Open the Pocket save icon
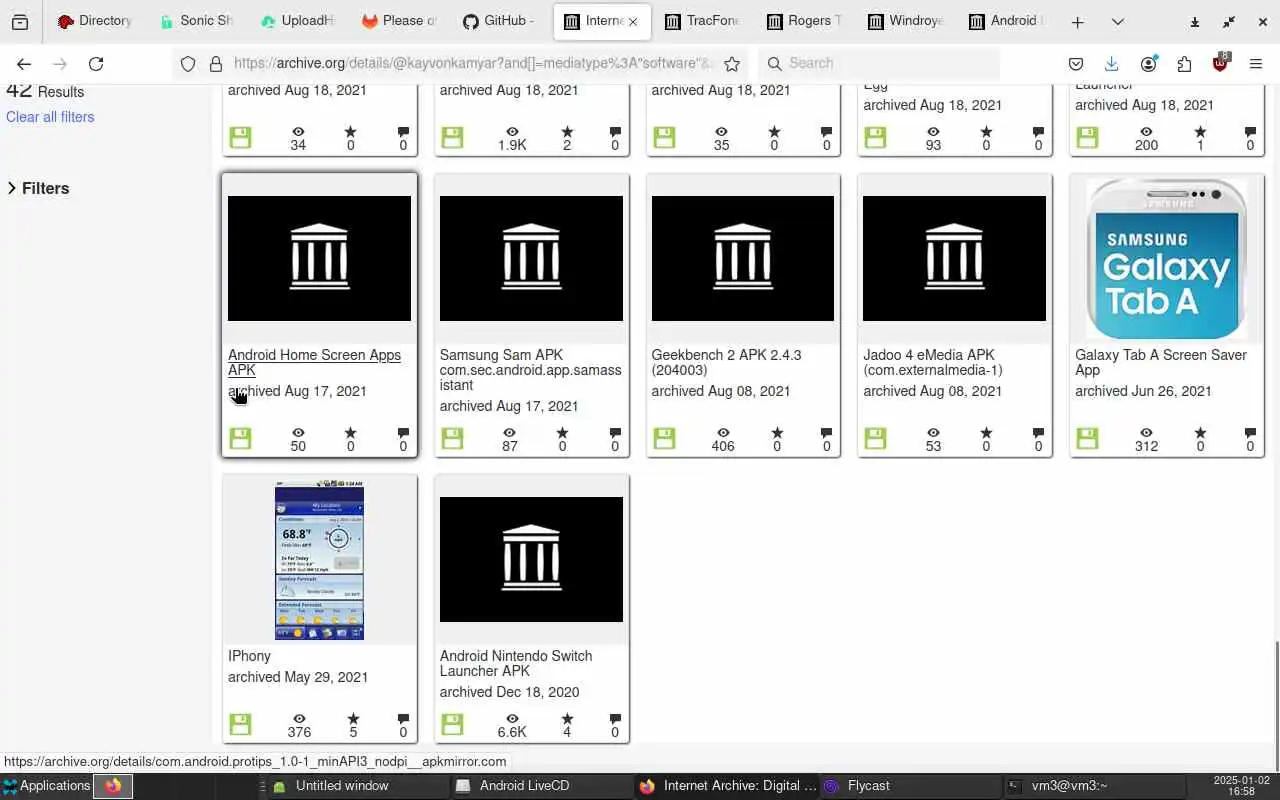This screenshot has height=800, width=1280. click(1076, 64)
